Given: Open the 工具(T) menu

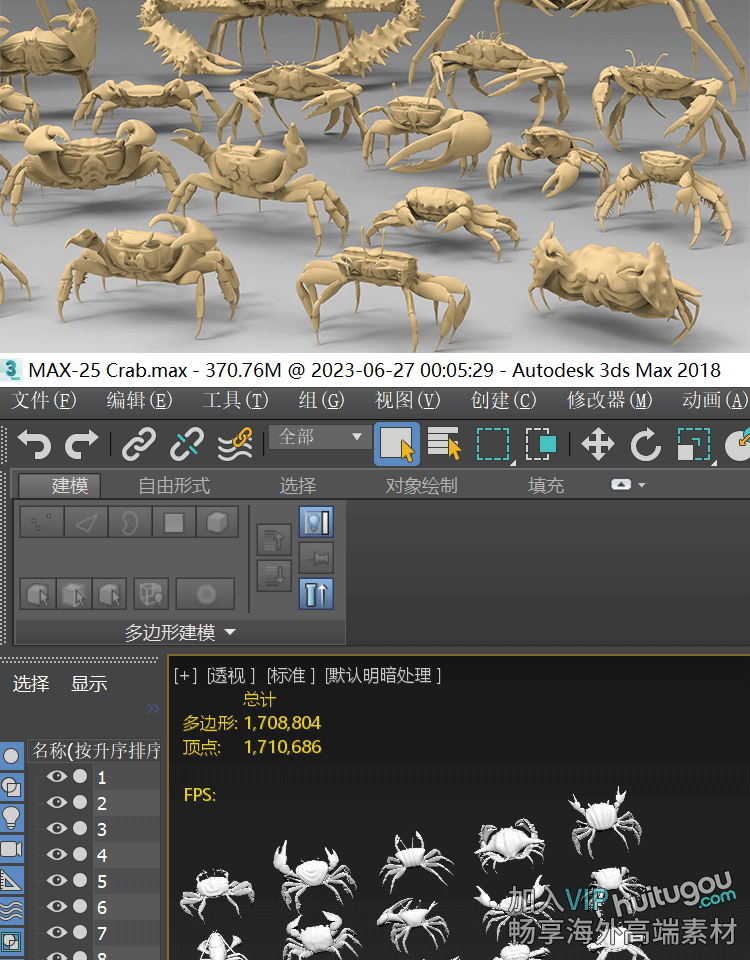Looking at the screenshot, I should (x=235, y=400).
